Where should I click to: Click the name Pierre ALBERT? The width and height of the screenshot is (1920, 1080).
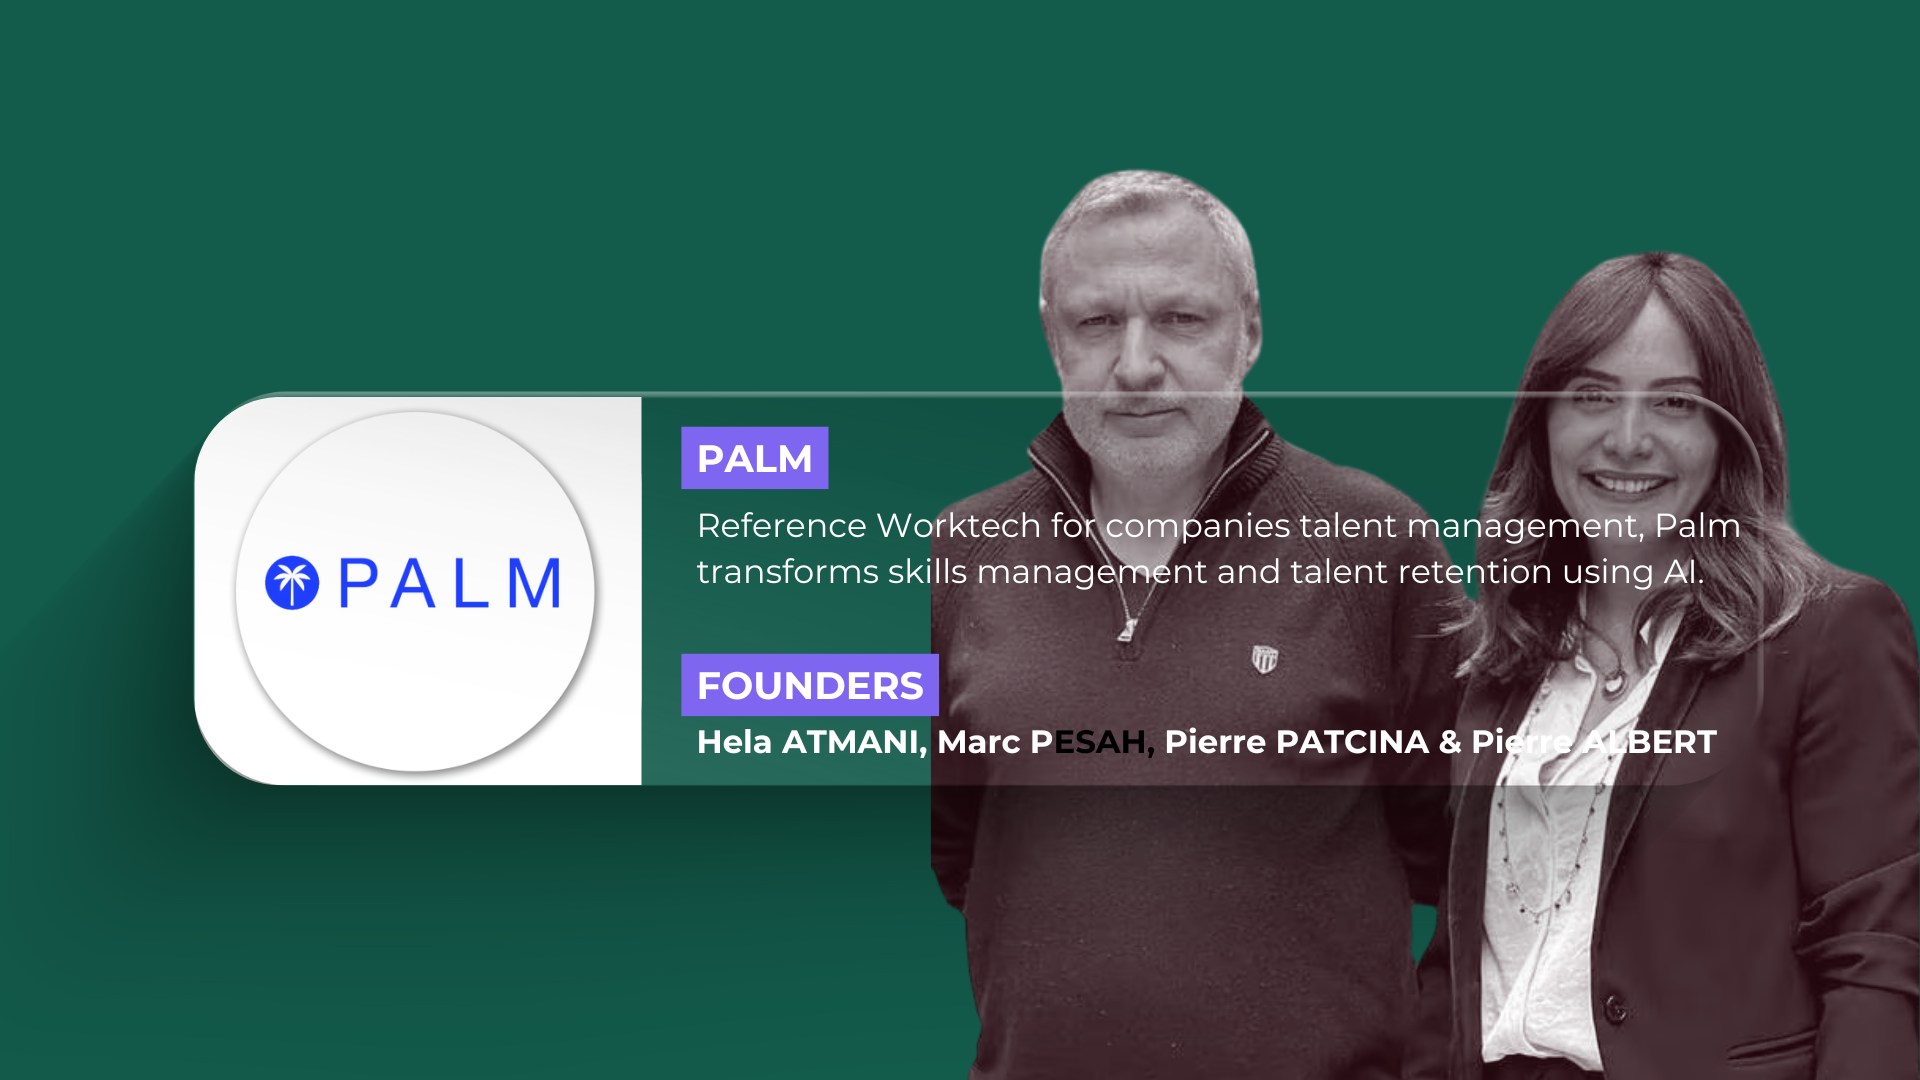click(x=1594, y=742)
